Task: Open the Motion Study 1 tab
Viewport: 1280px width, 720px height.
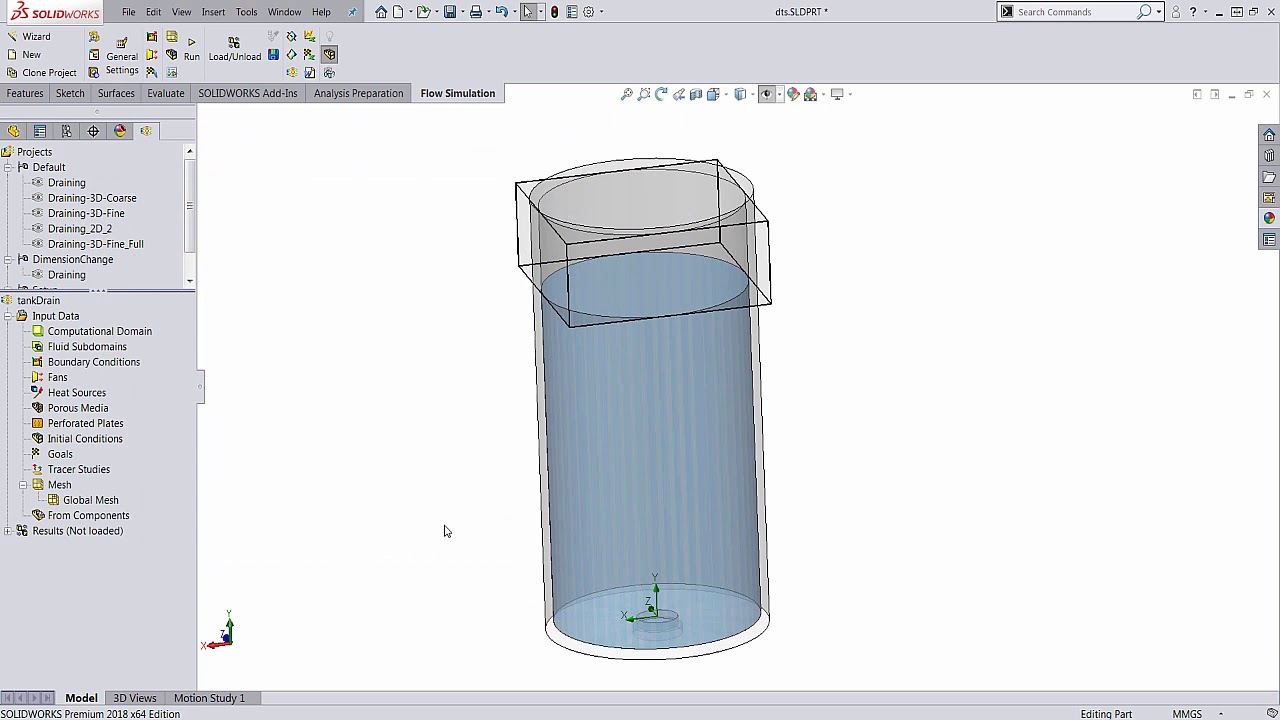Action: coord(209,698)
